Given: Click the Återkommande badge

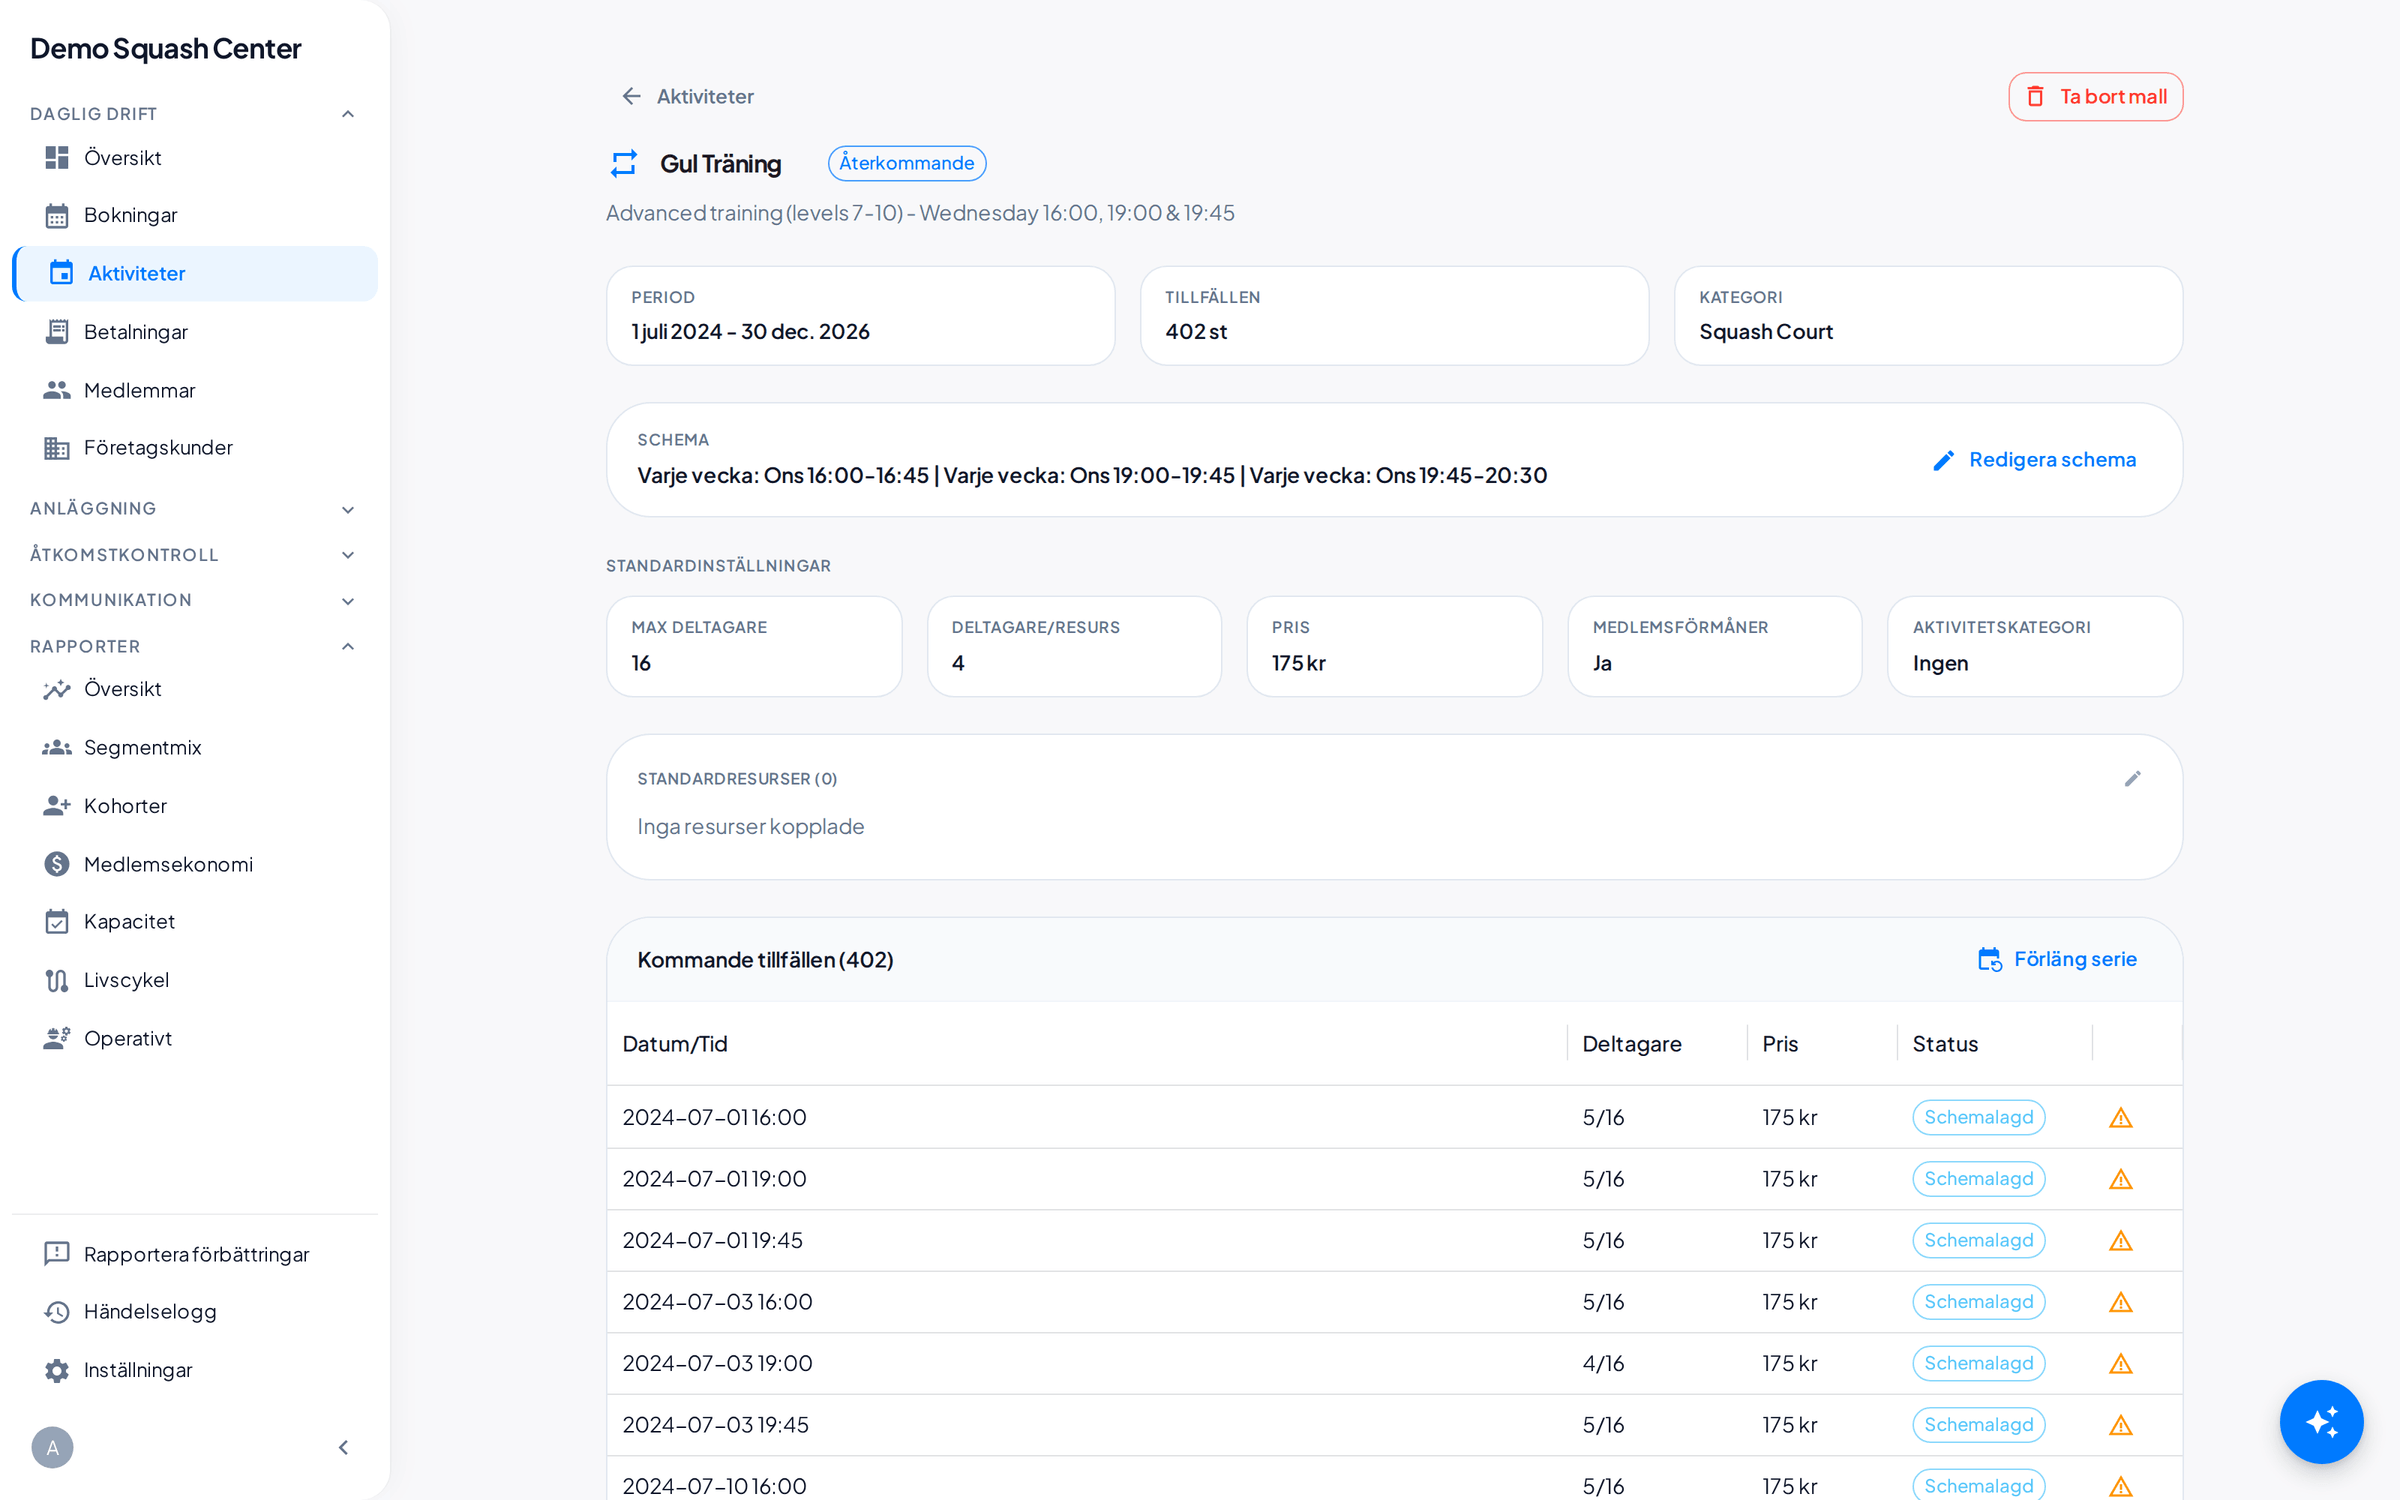Looking at the screenshot, I should (907, 163).
